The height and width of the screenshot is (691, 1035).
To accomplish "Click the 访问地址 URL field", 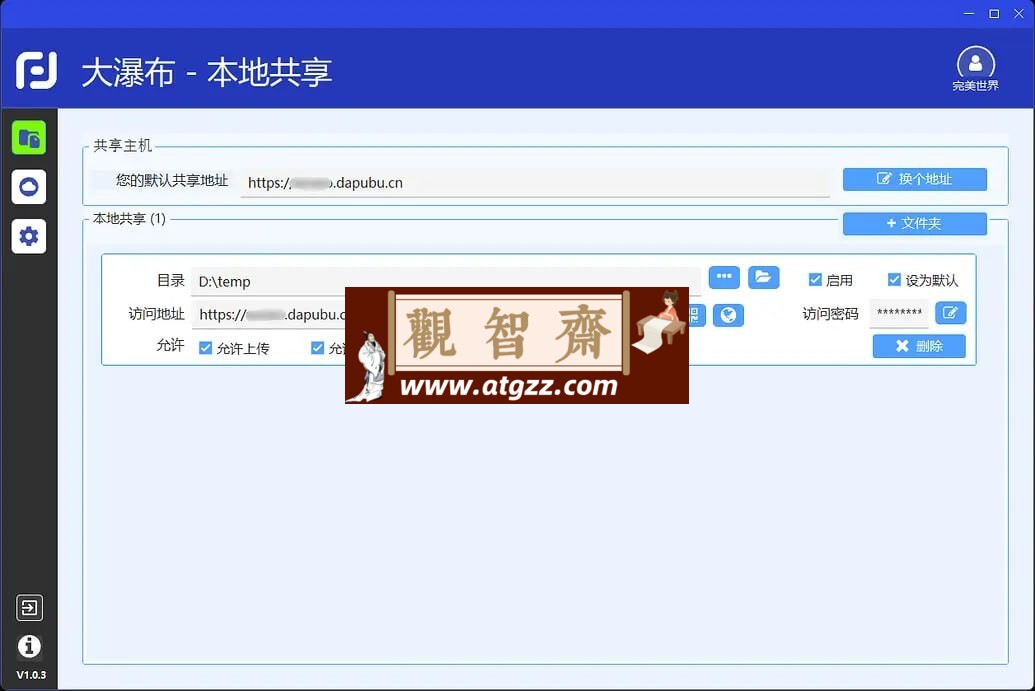I will pyautogui.click(x=269, y=315).
